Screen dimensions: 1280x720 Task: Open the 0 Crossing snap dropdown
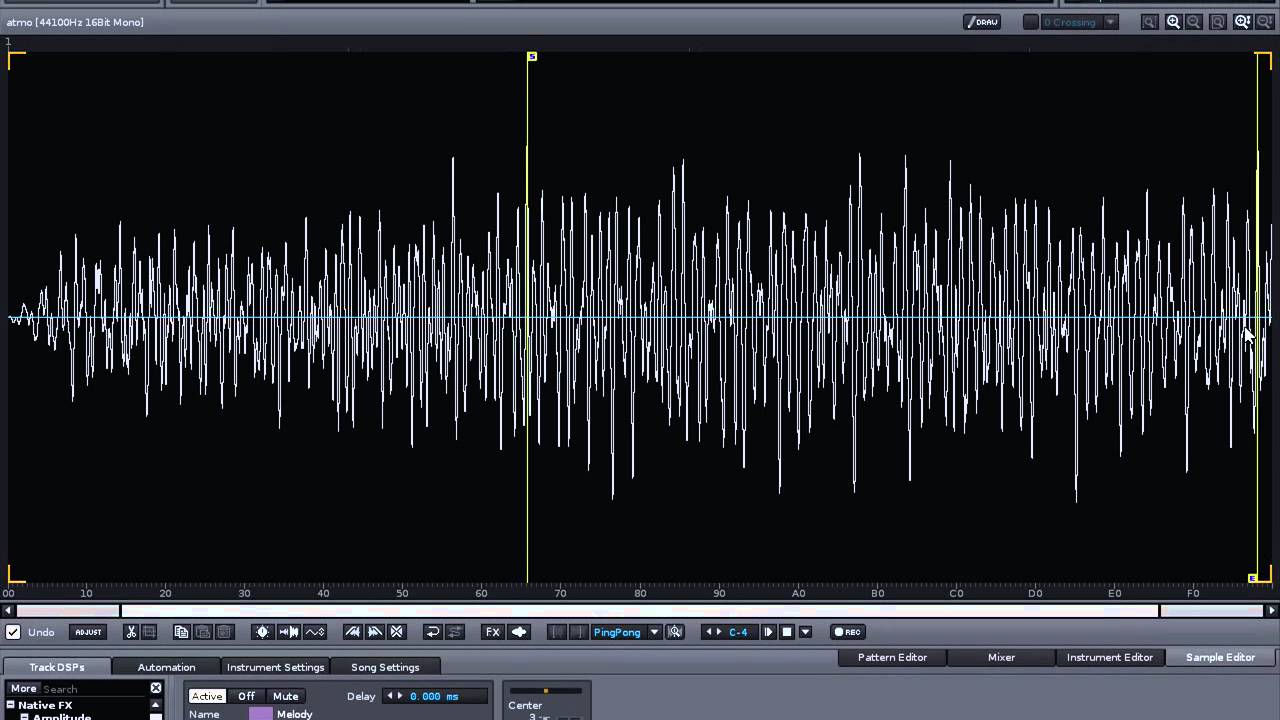pos(1110,22)
